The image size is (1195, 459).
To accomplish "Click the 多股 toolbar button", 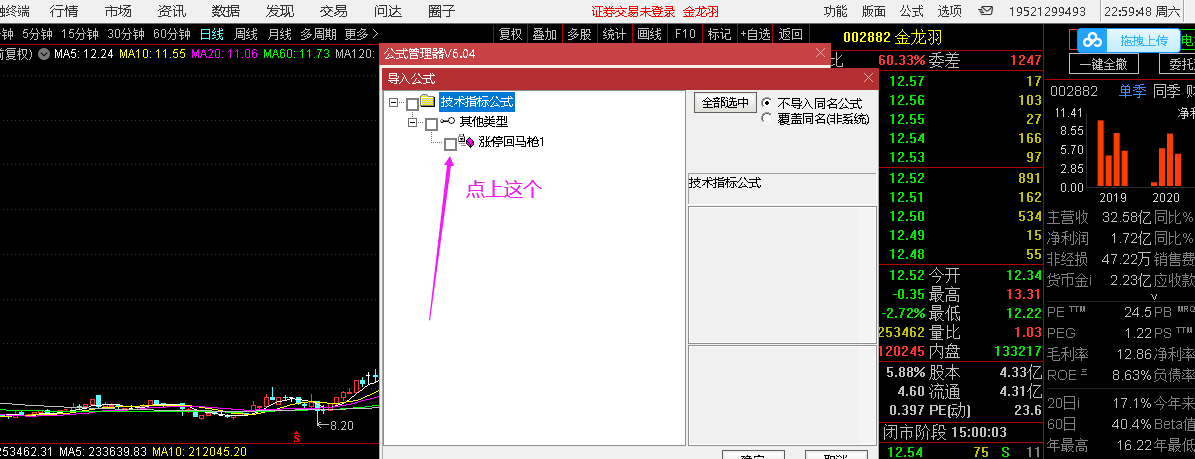I will coord(579,34).
